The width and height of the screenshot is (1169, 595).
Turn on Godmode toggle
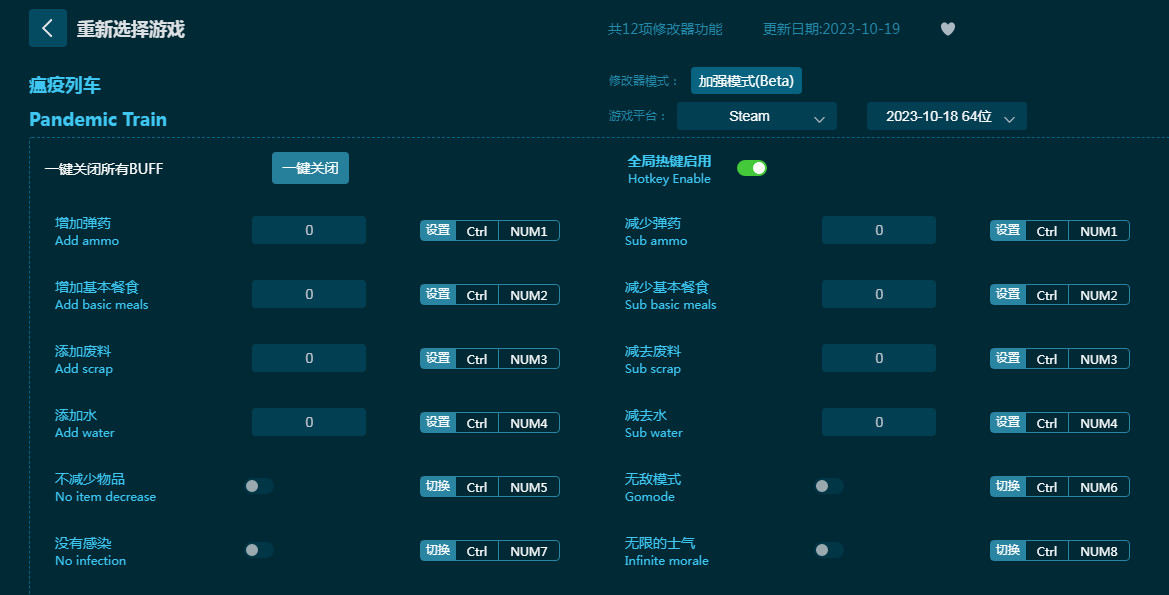(829, 486)
